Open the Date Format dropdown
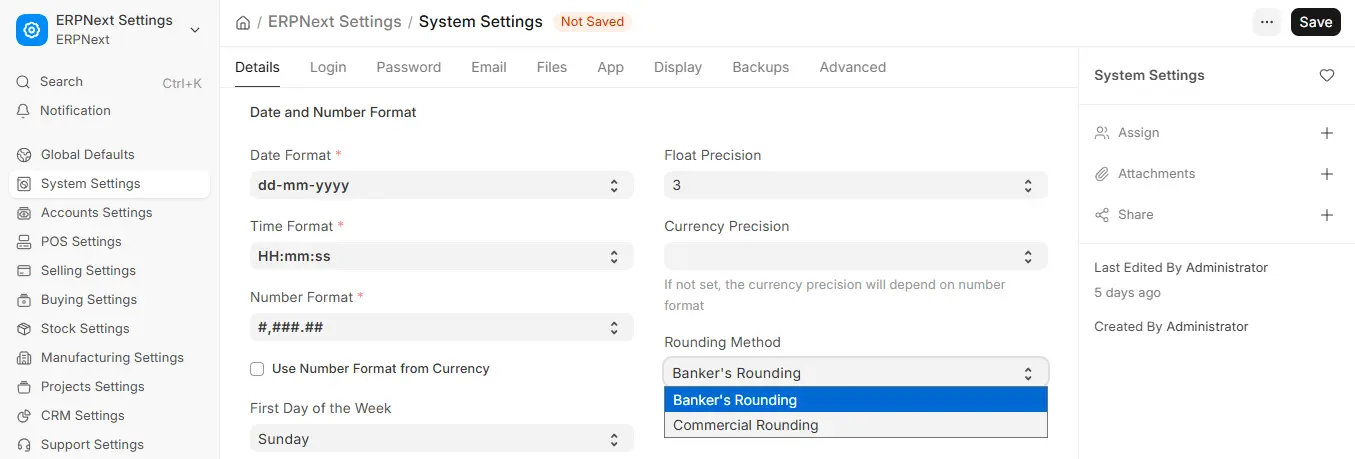The image size is (1355, 459). pyautogui.click(x=442, y=185)
